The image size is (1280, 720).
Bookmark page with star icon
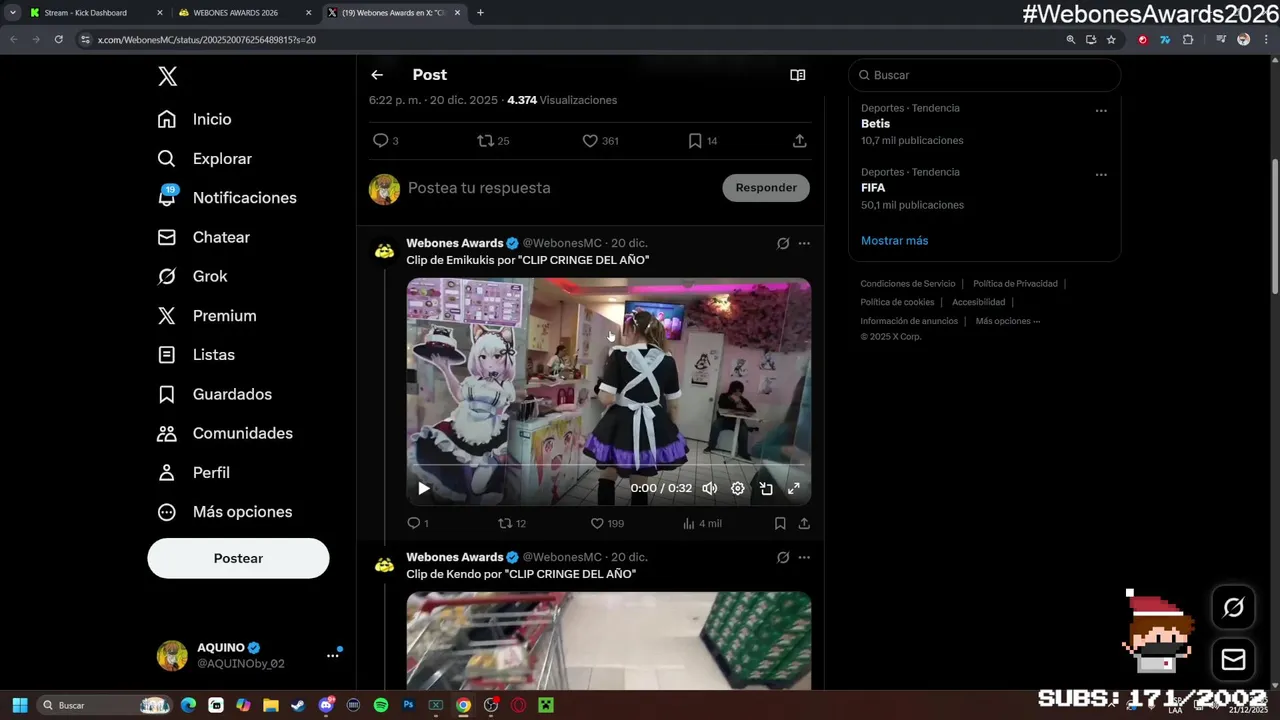point(1111,40)
